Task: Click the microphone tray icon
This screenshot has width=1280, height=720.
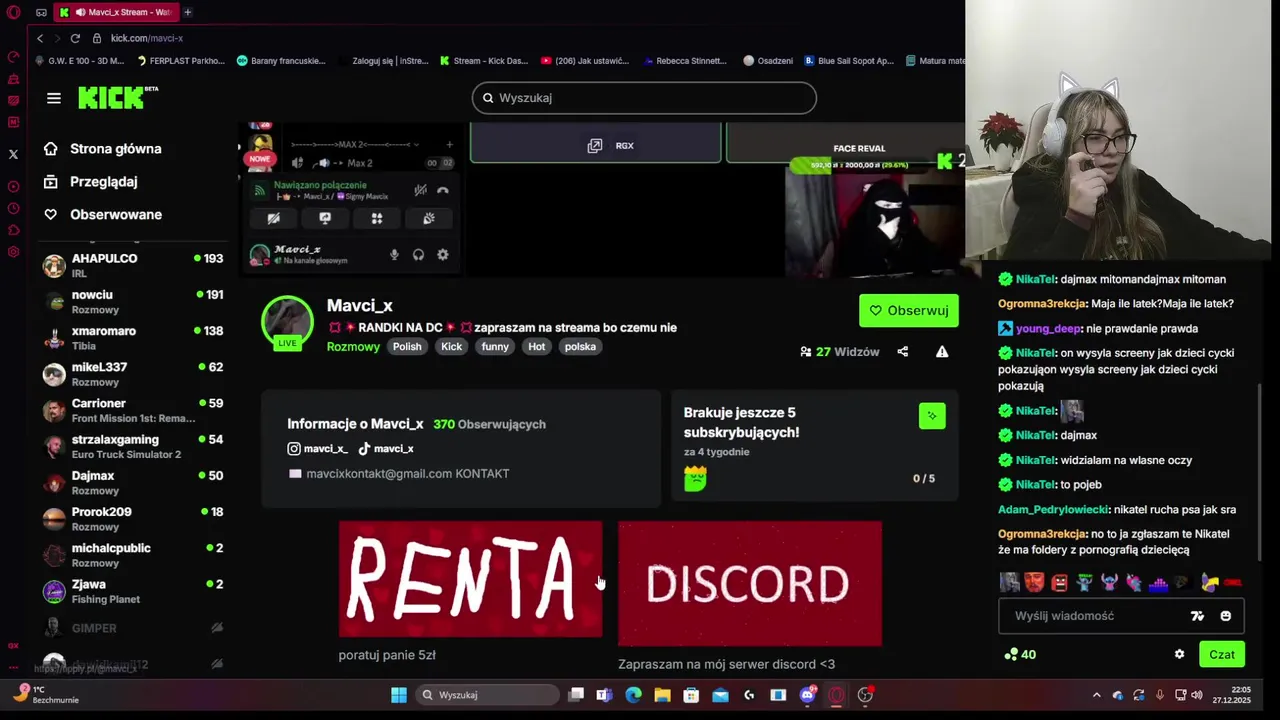Action: click(x=1160, y=695)
